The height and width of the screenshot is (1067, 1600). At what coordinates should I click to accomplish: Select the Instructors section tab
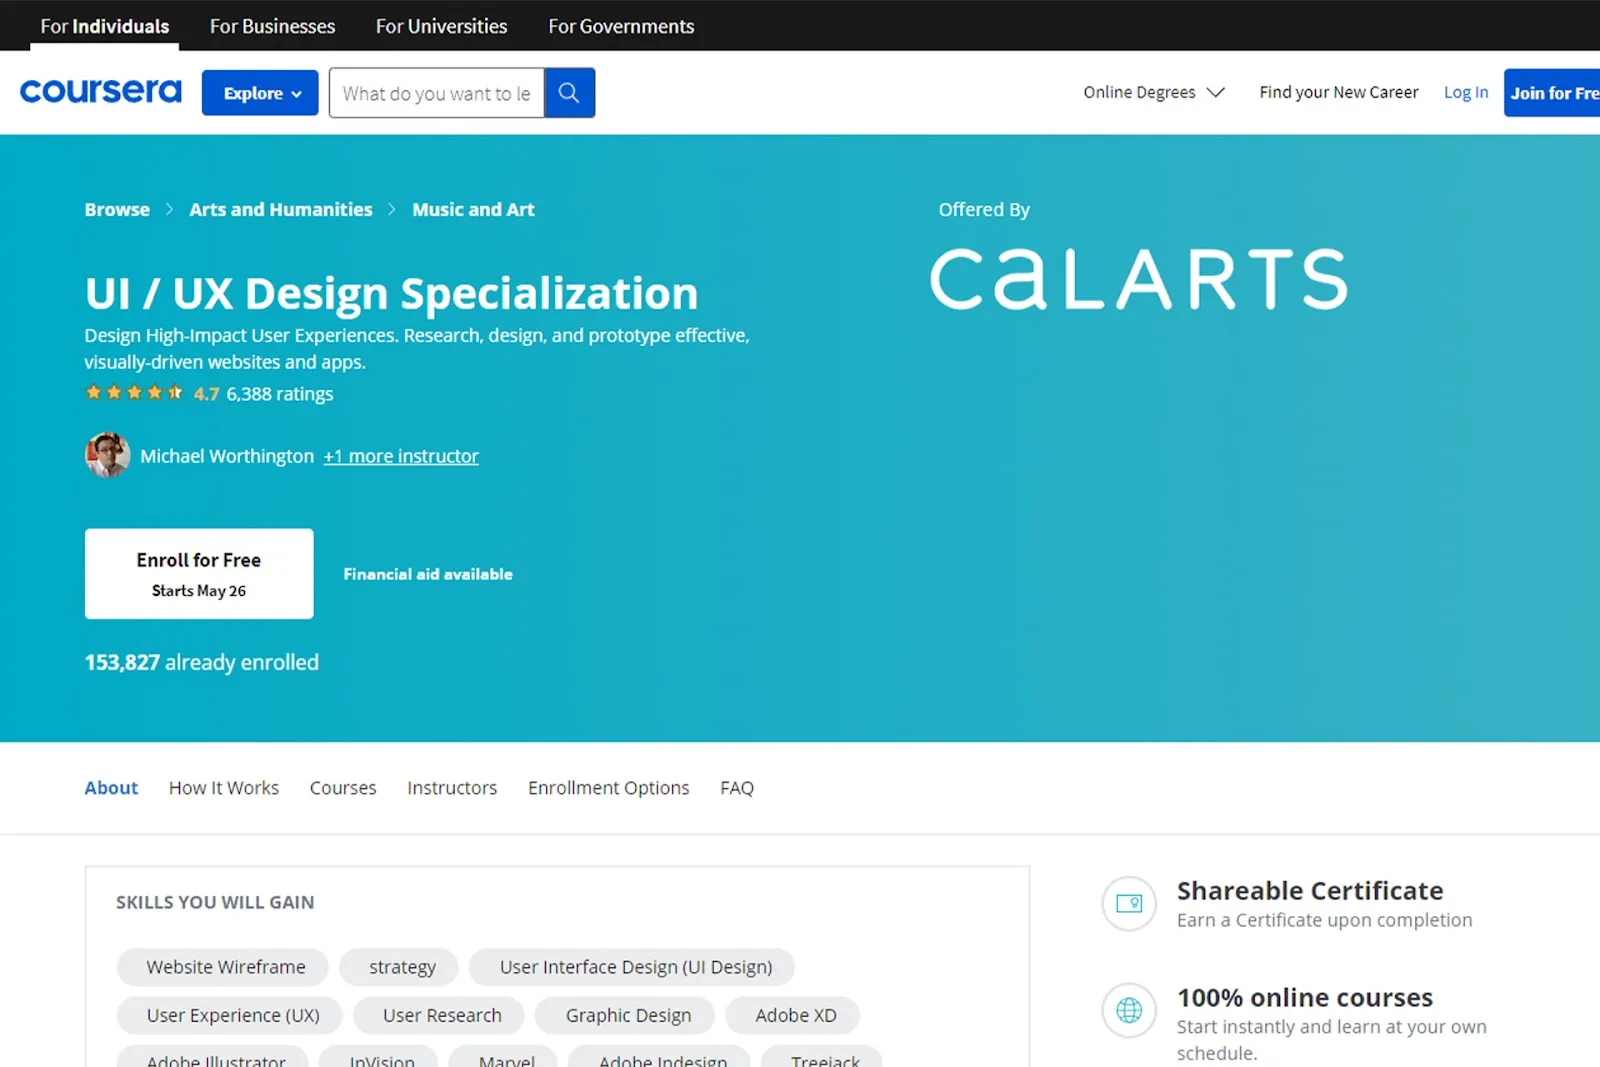point(452,788)
